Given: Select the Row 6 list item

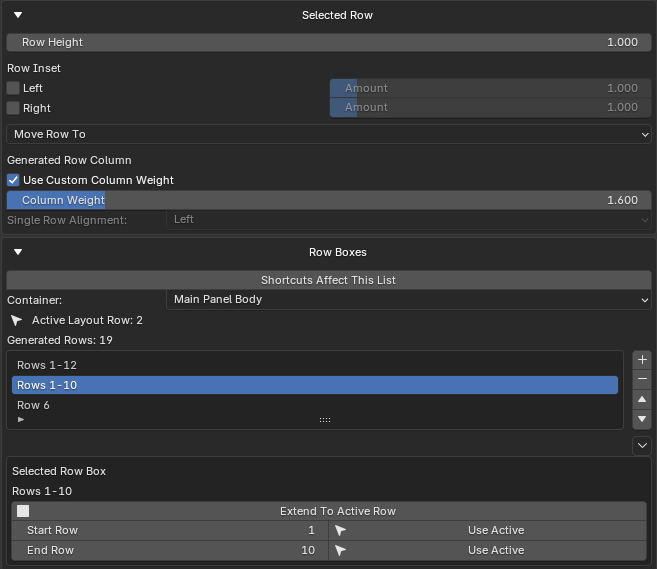Looking at the screenshot, I should [315, 405].
